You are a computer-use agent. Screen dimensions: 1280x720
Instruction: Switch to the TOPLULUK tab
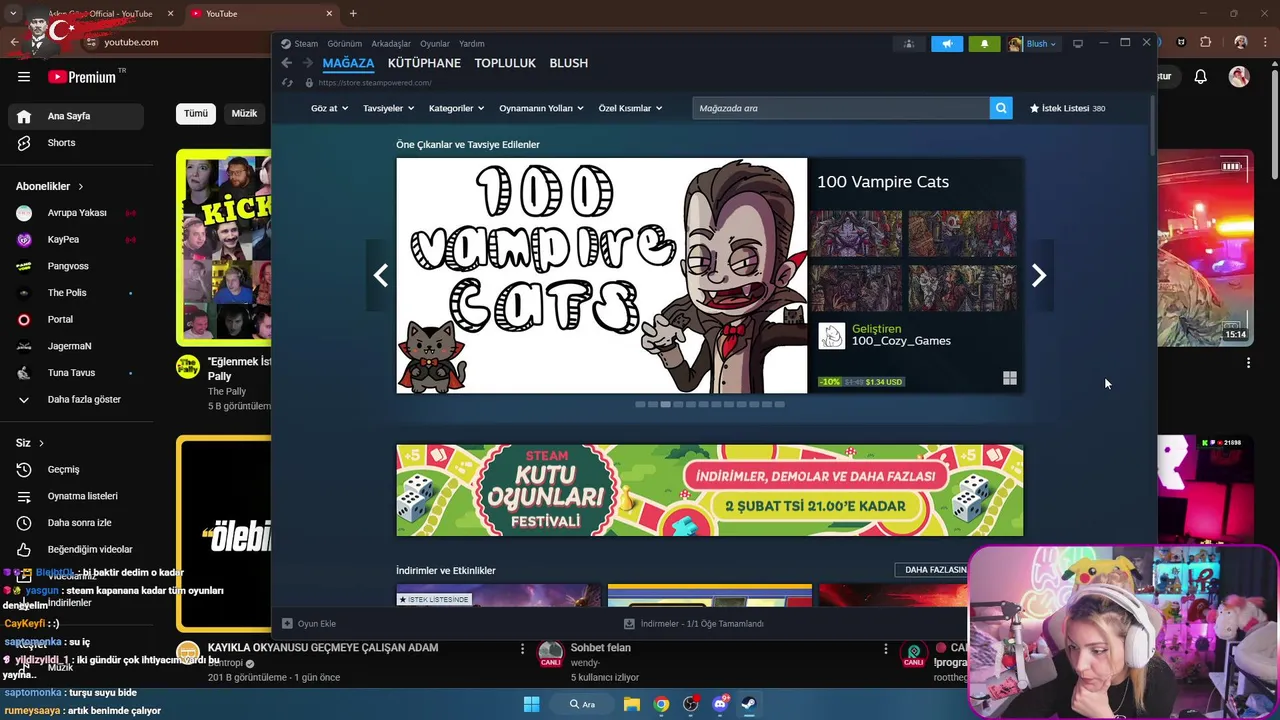point(505,63)
